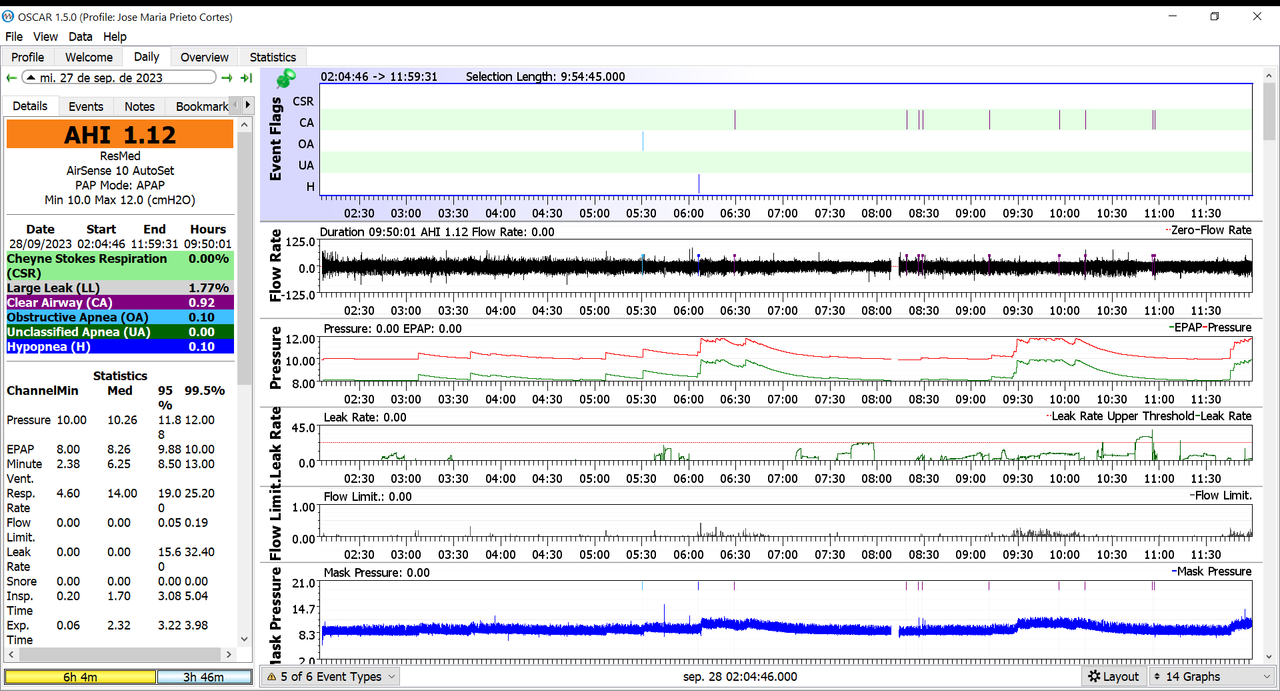Click the OSCAR application icon in title bar
This screenshot has height=691, width=1280.
click(9, 16)
